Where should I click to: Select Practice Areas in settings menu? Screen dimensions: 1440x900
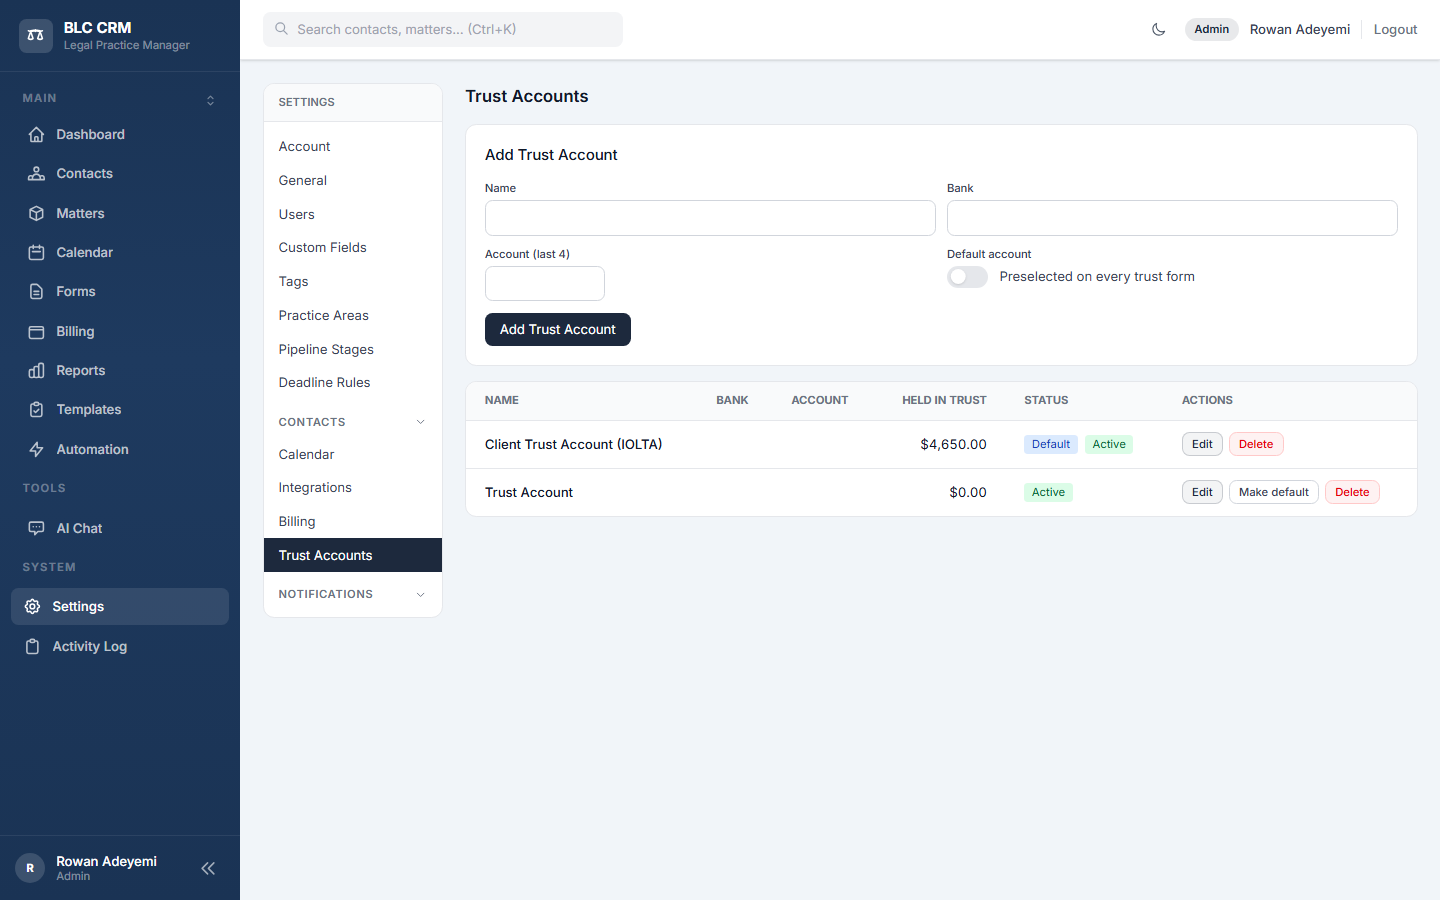tap(353, 316)
